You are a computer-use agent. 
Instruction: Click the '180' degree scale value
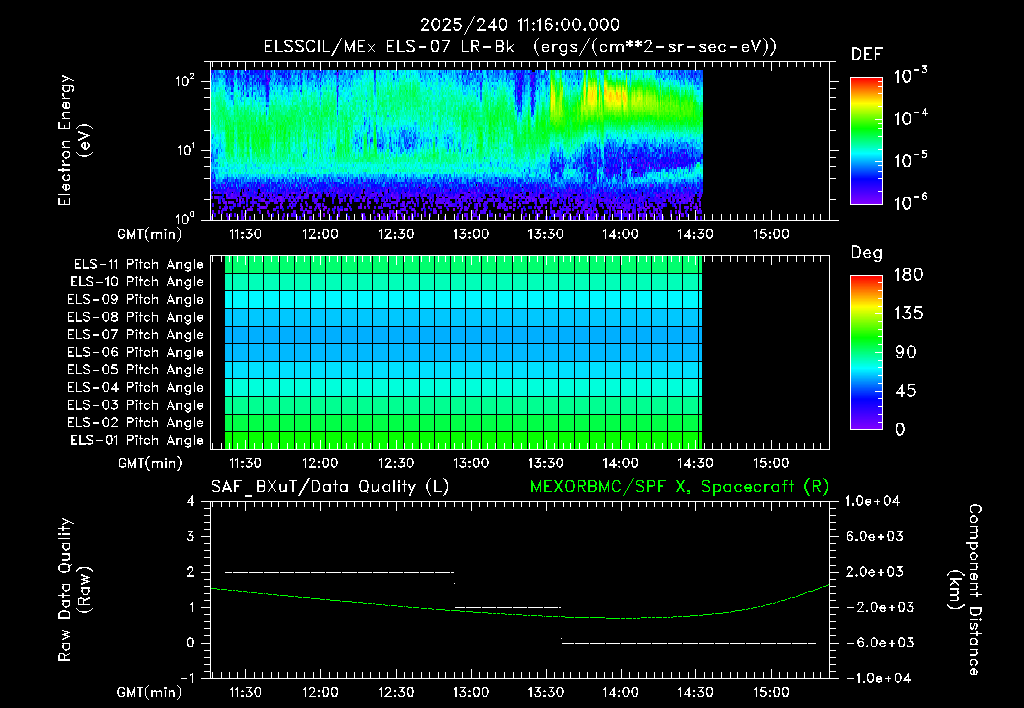click(908, 275)
